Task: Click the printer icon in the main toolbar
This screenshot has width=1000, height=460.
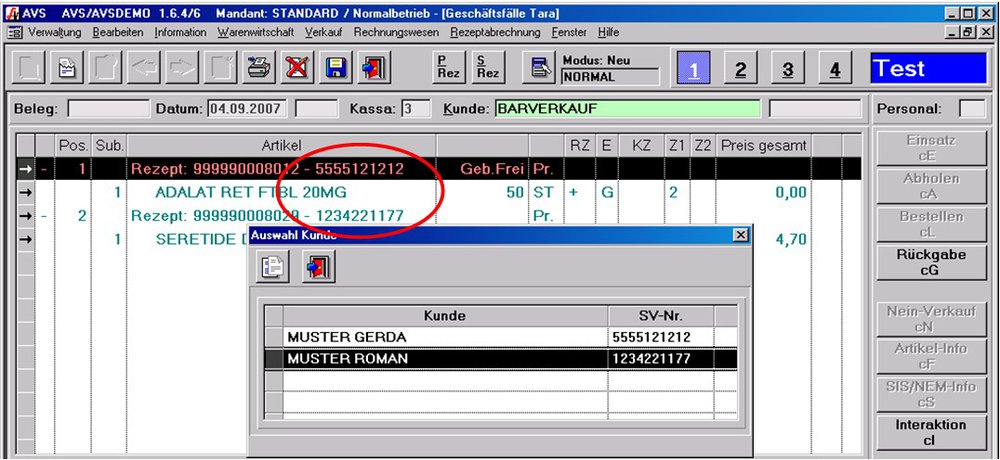Action: [x=259, y=68]
